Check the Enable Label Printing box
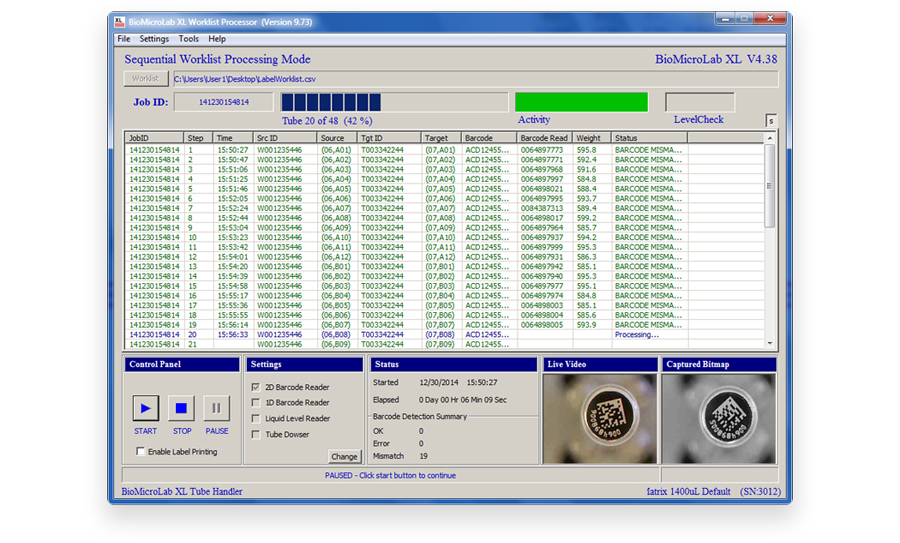Screen dimensions: 900x543 click(141, 452)
